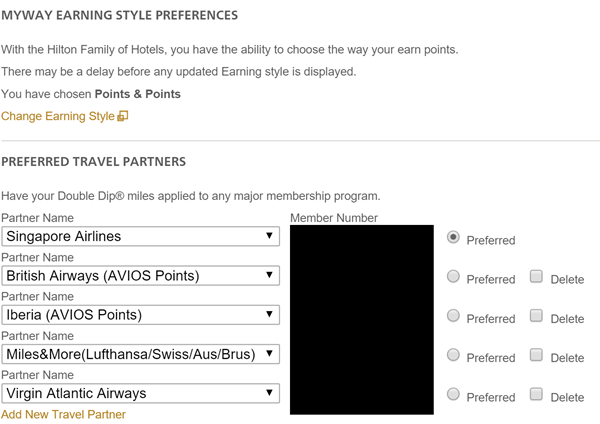This screenshot has width=600, height=424.
Task: Select Preferred radio for Iberia
Action: [x=453, y=316]
